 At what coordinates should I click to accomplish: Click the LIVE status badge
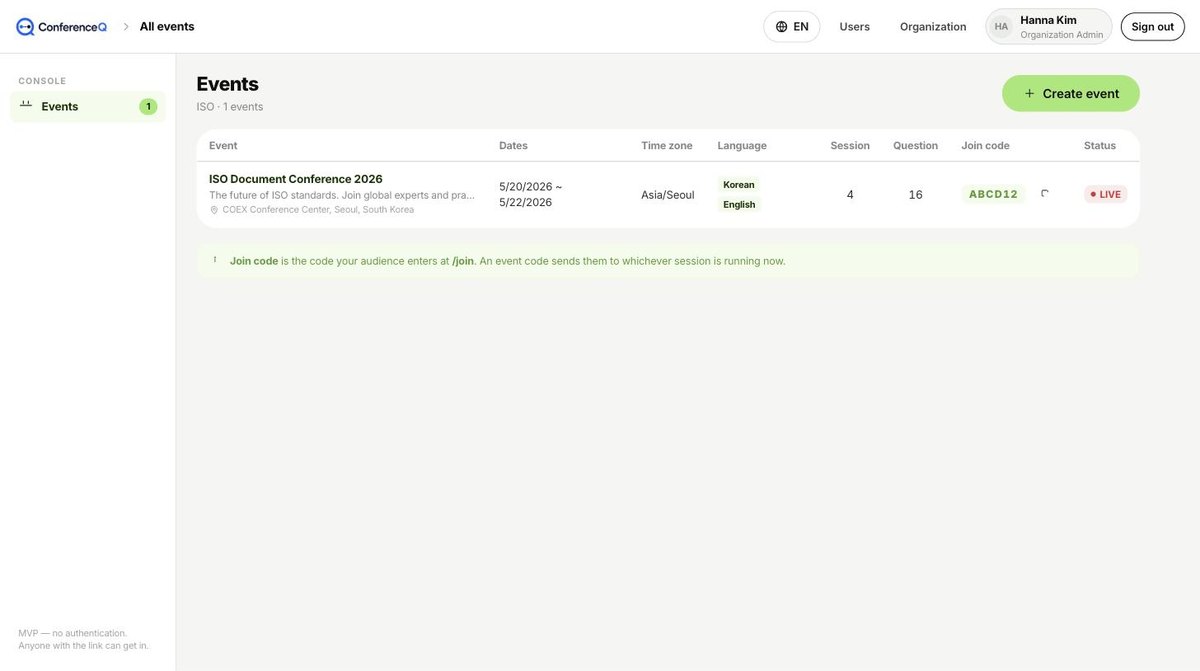pos(1105,194)
